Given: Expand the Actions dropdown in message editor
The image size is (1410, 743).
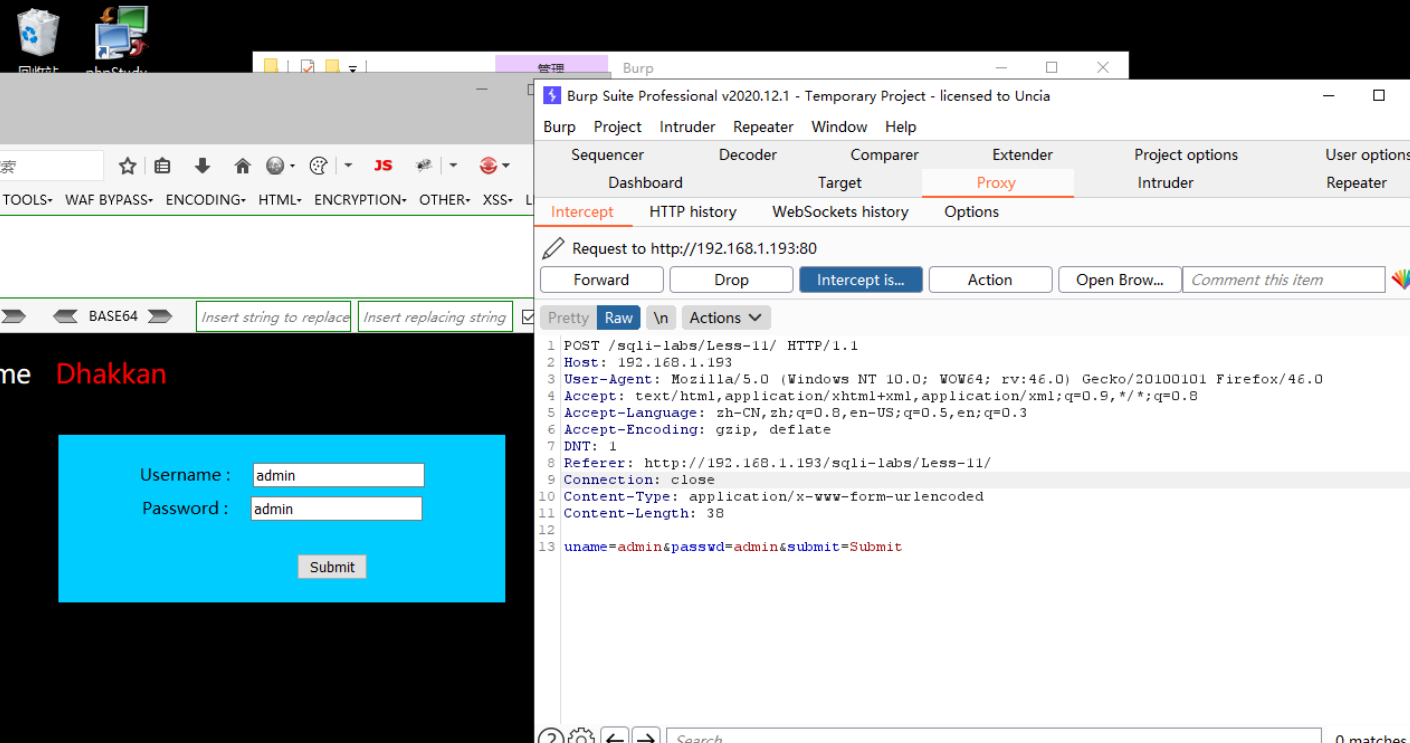Looking at the screenshot, I should [726, 318].
